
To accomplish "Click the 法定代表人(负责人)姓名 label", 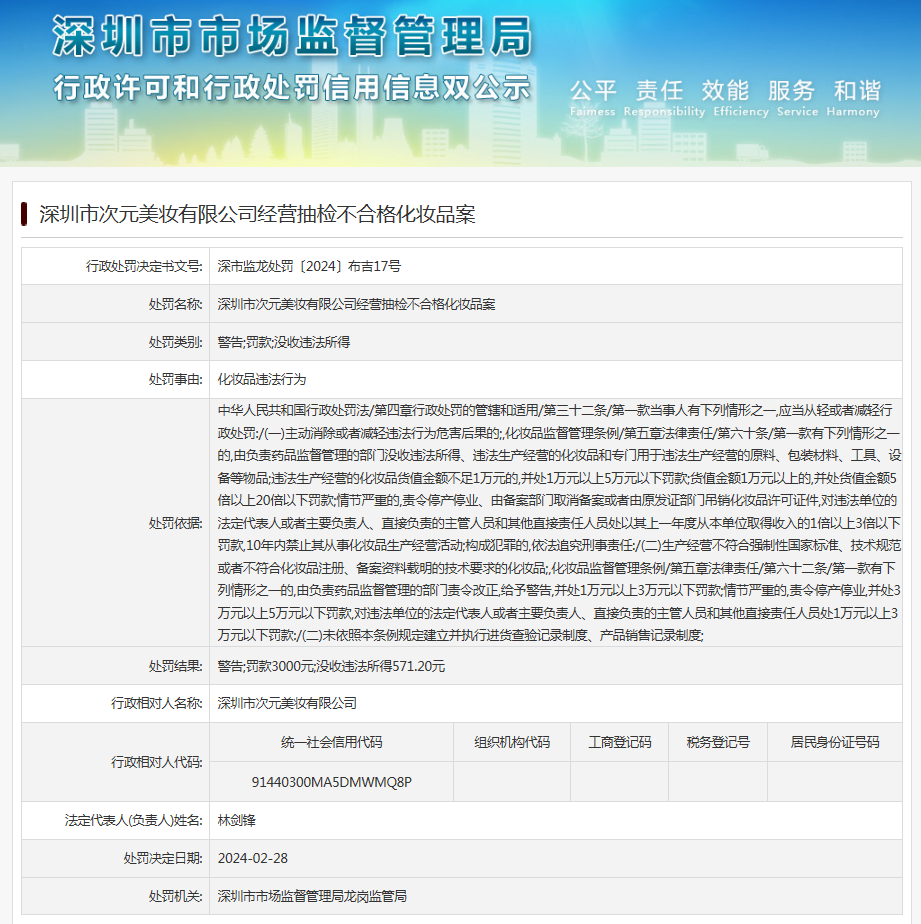I will tap(133, 820).
